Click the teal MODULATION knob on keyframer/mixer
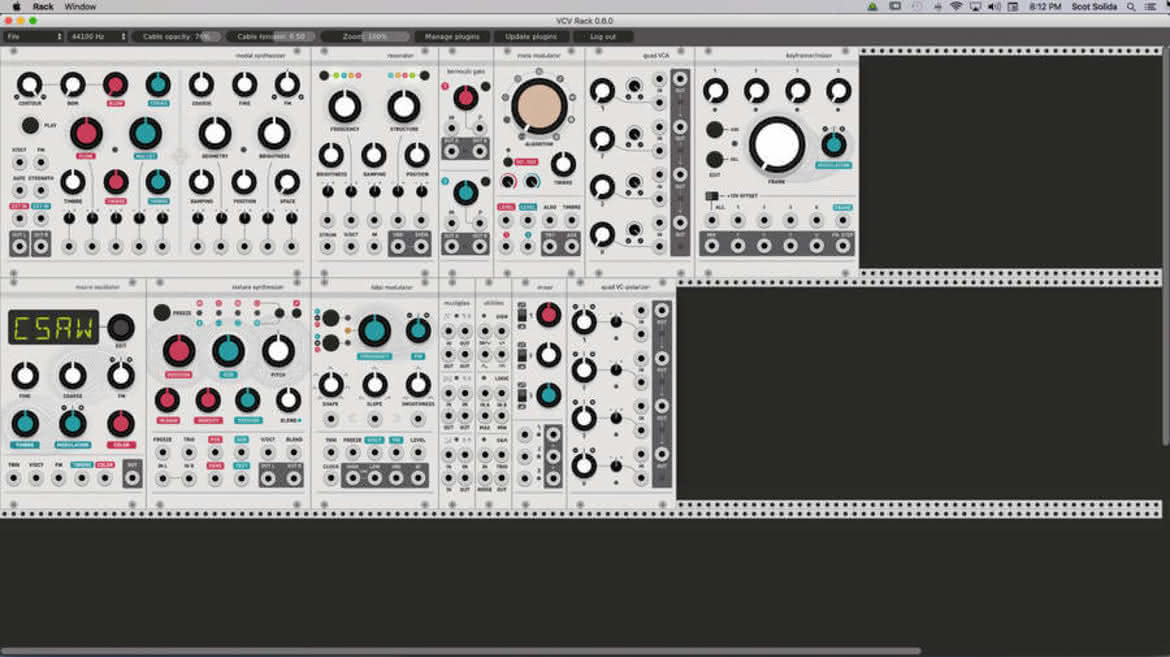1170x657 pixels. [x=833, y=144]
